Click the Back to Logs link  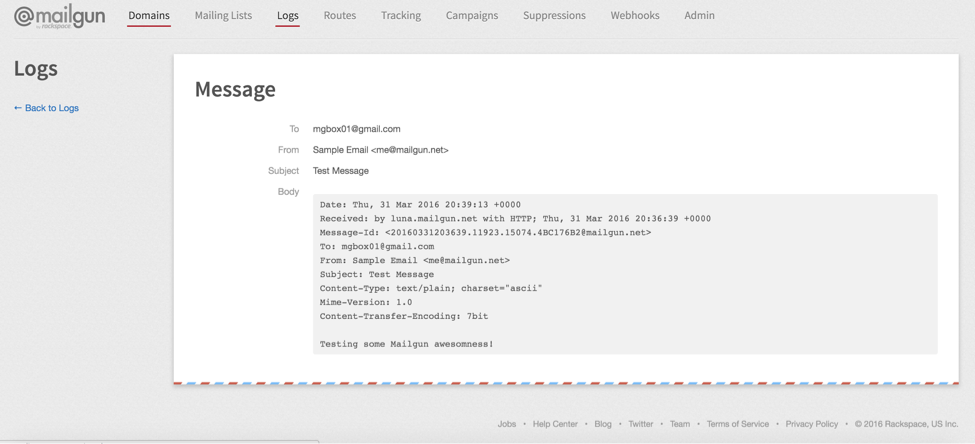47,108
